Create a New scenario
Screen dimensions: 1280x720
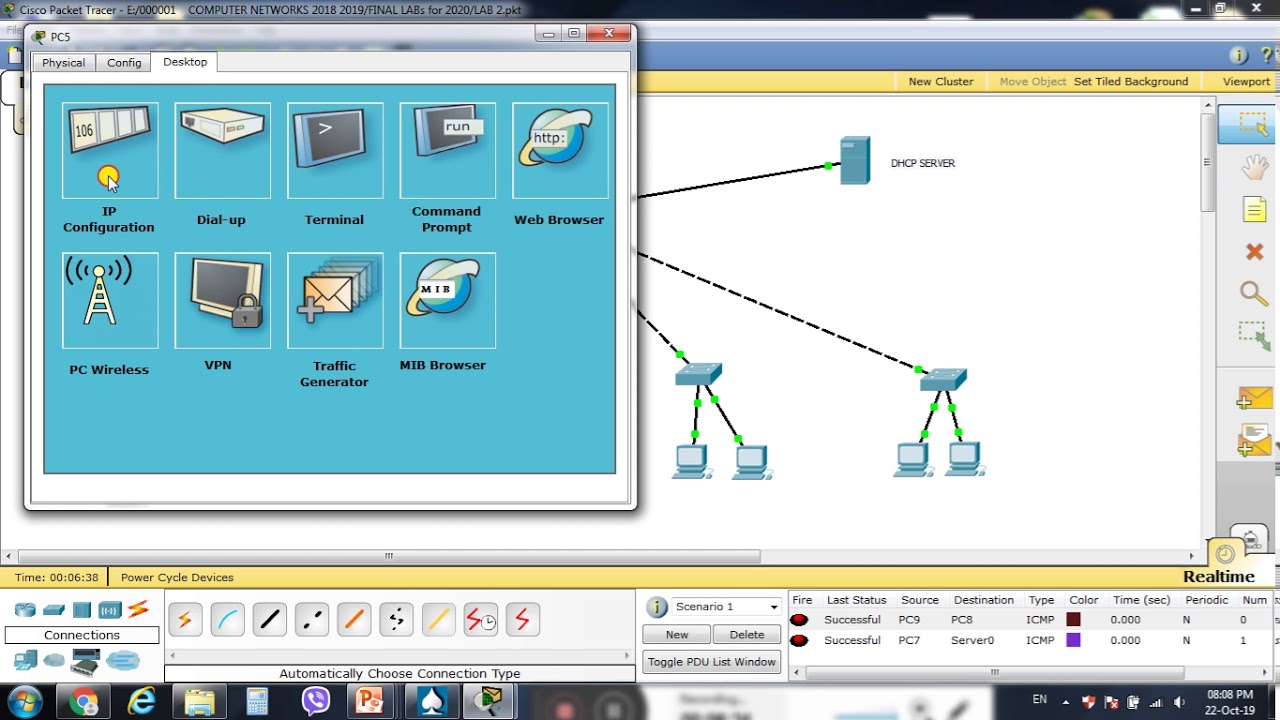(x=677, y=635)
